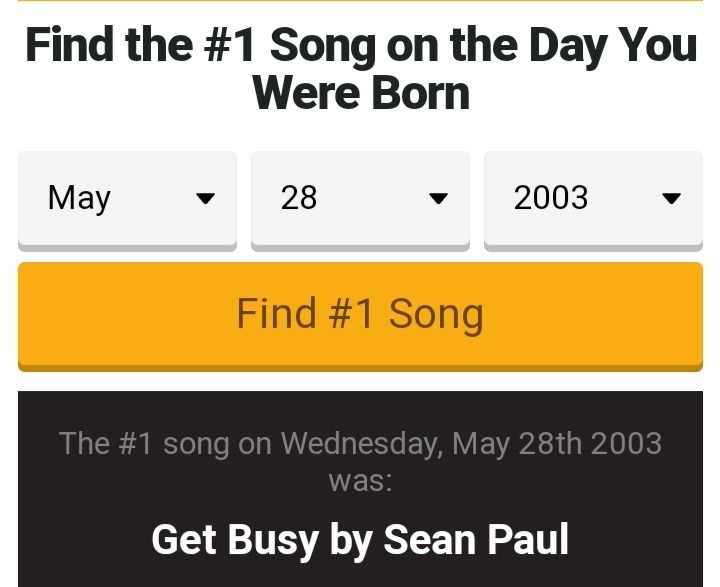Click the artist name 'Sean Paul'

pyautogui.click(x=476, y=540)
